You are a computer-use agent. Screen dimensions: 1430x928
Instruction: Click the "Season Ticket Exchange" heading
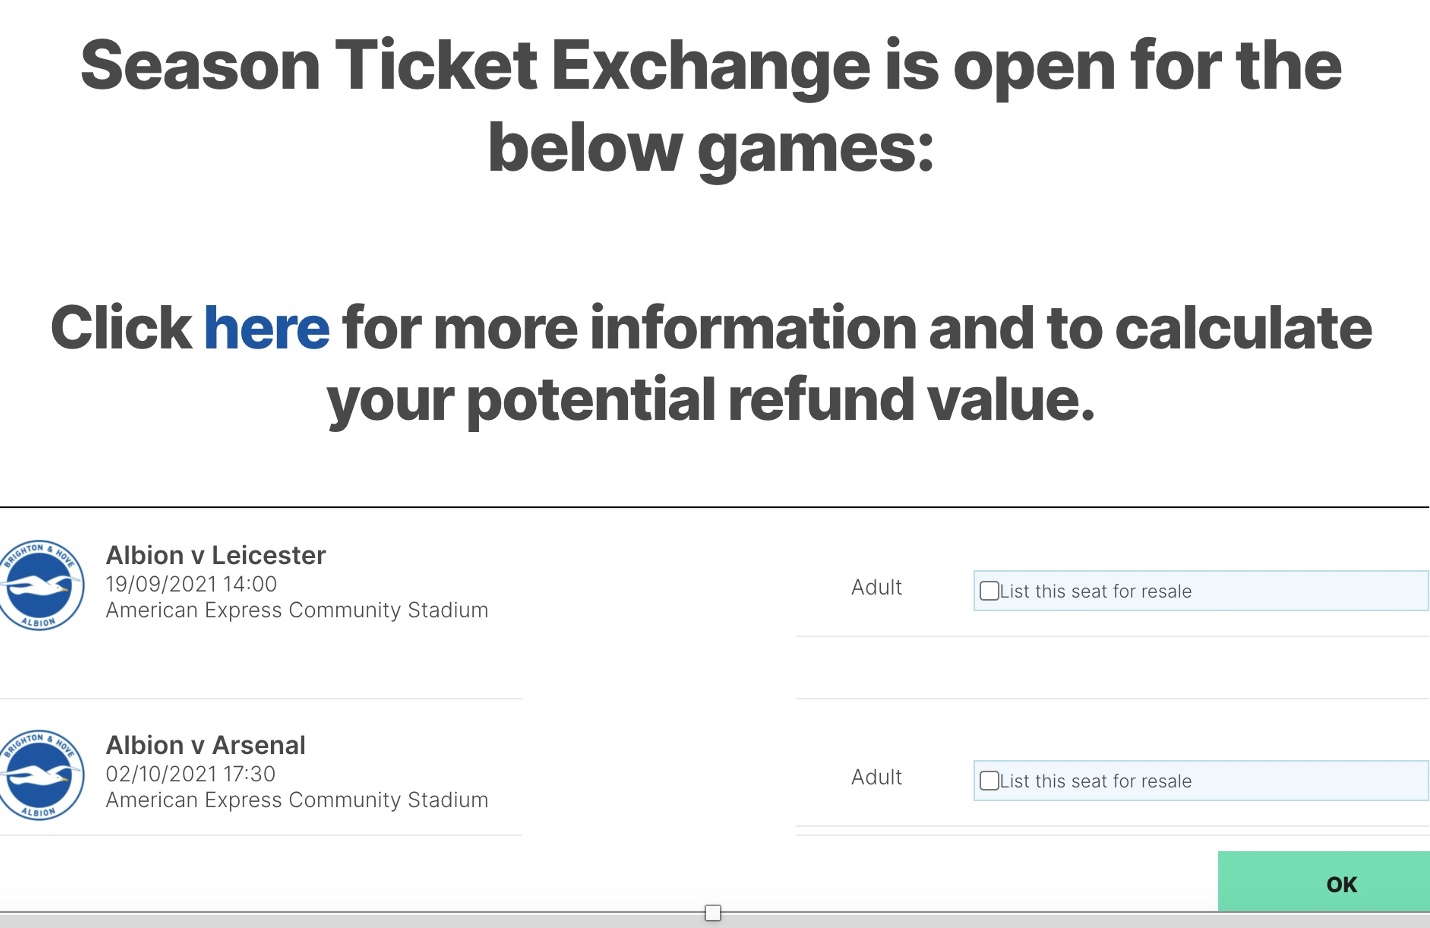pyautogui.click(x=475, y=66)
